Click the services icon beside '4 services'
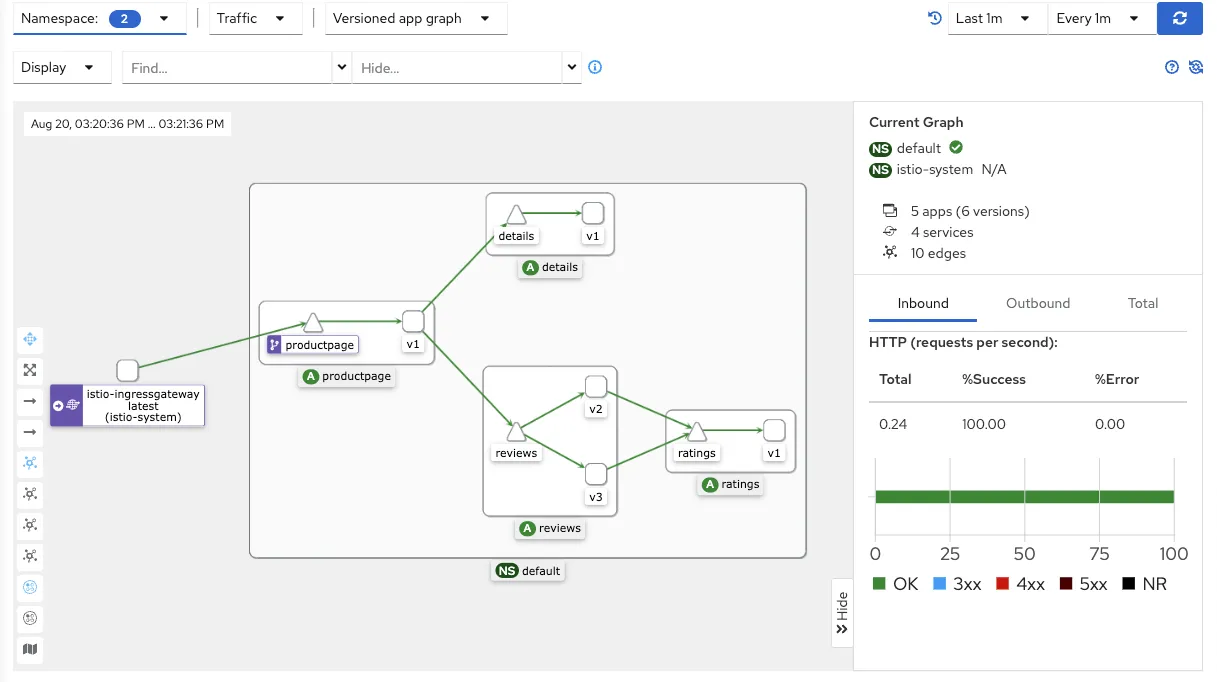This screenshot has width=1217, height=682. [890, 232]
